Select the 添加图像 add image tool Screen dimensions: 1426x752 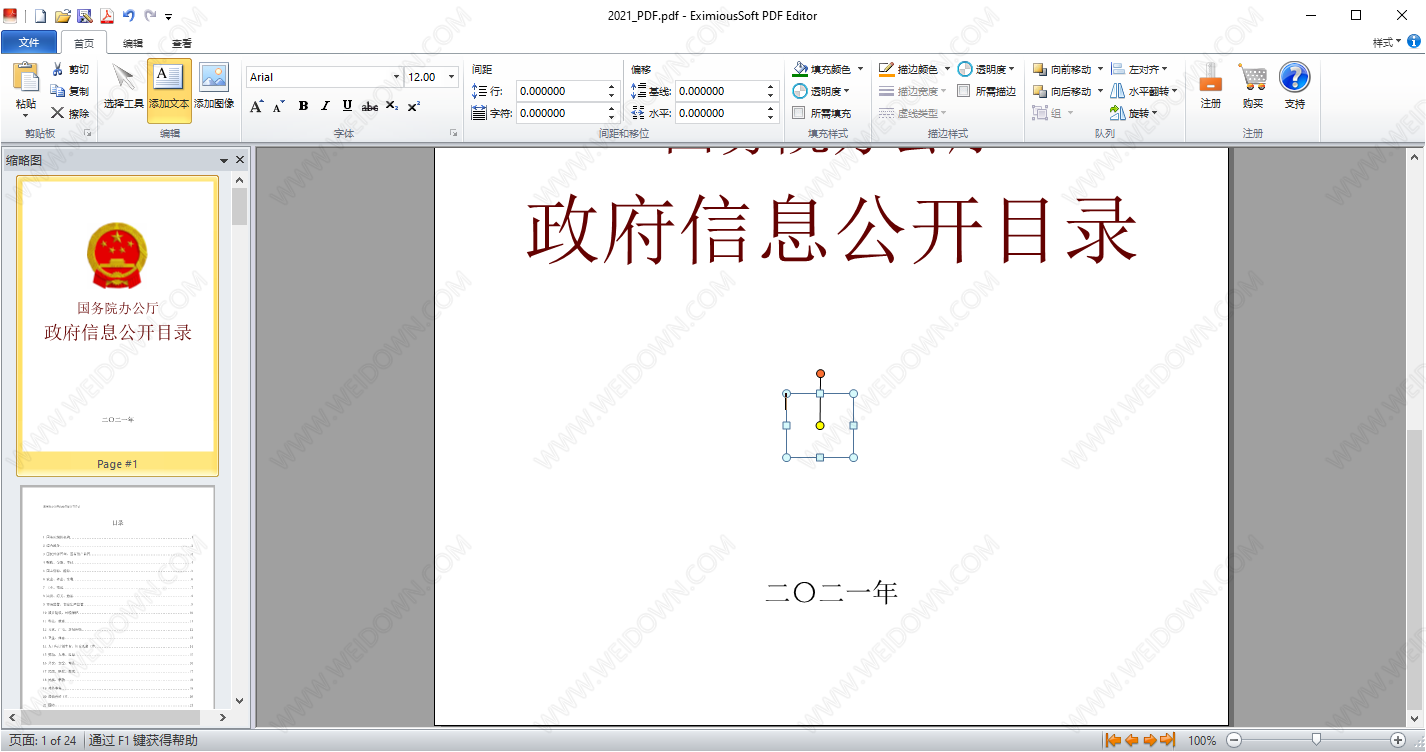(214, 90)
